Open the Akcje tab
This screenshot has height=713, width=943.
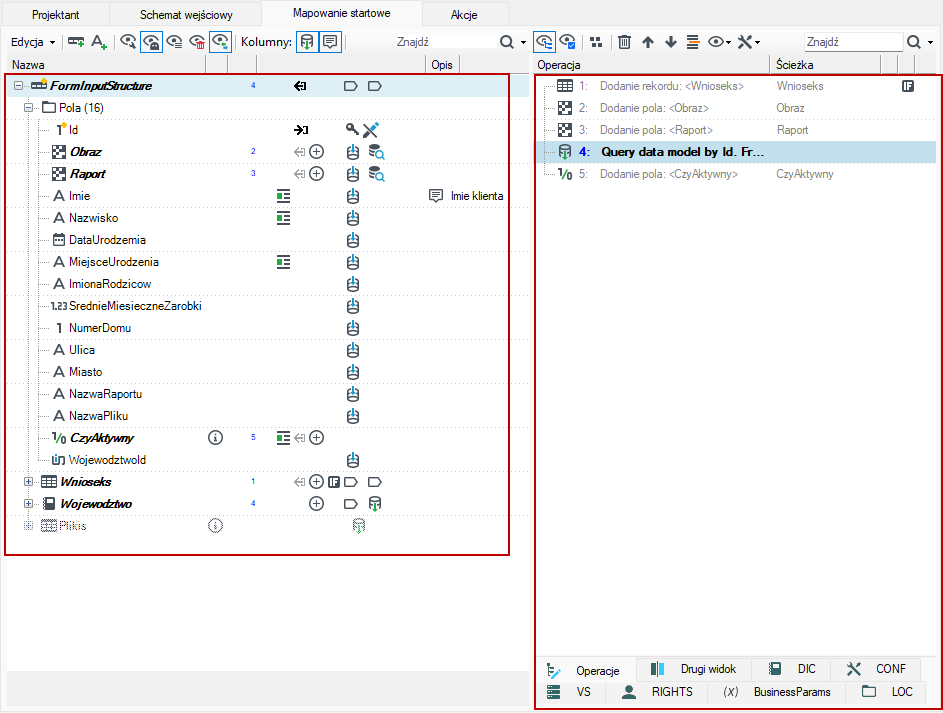[x=464, y=15]
